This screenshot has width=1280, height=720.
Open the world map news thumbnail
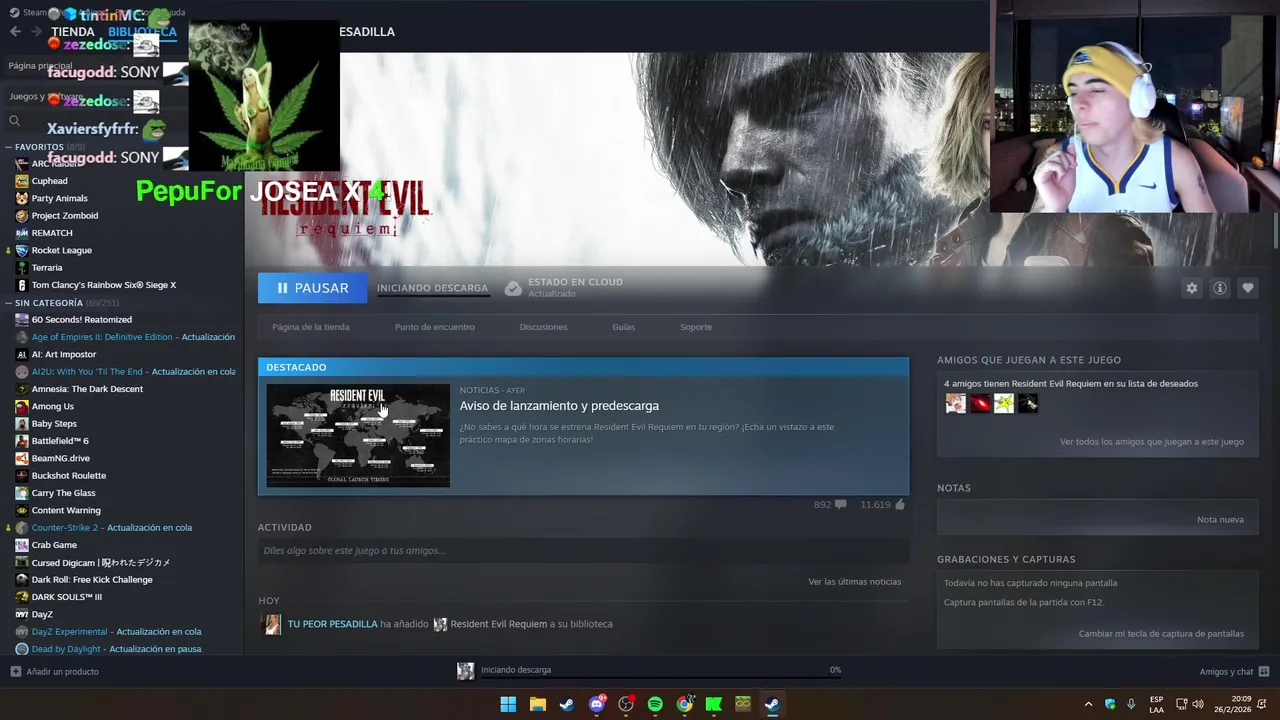358,435
